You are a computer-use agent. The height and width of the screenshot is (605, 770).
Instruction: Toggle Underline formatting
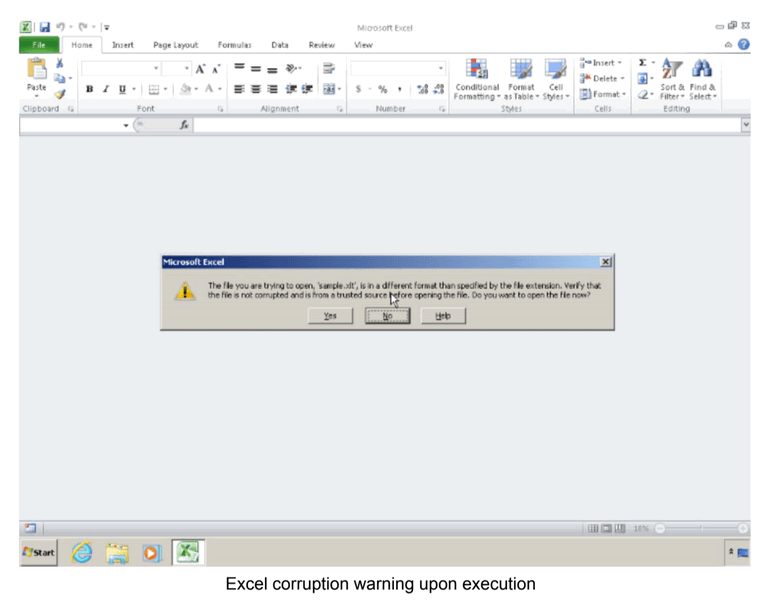122,89
